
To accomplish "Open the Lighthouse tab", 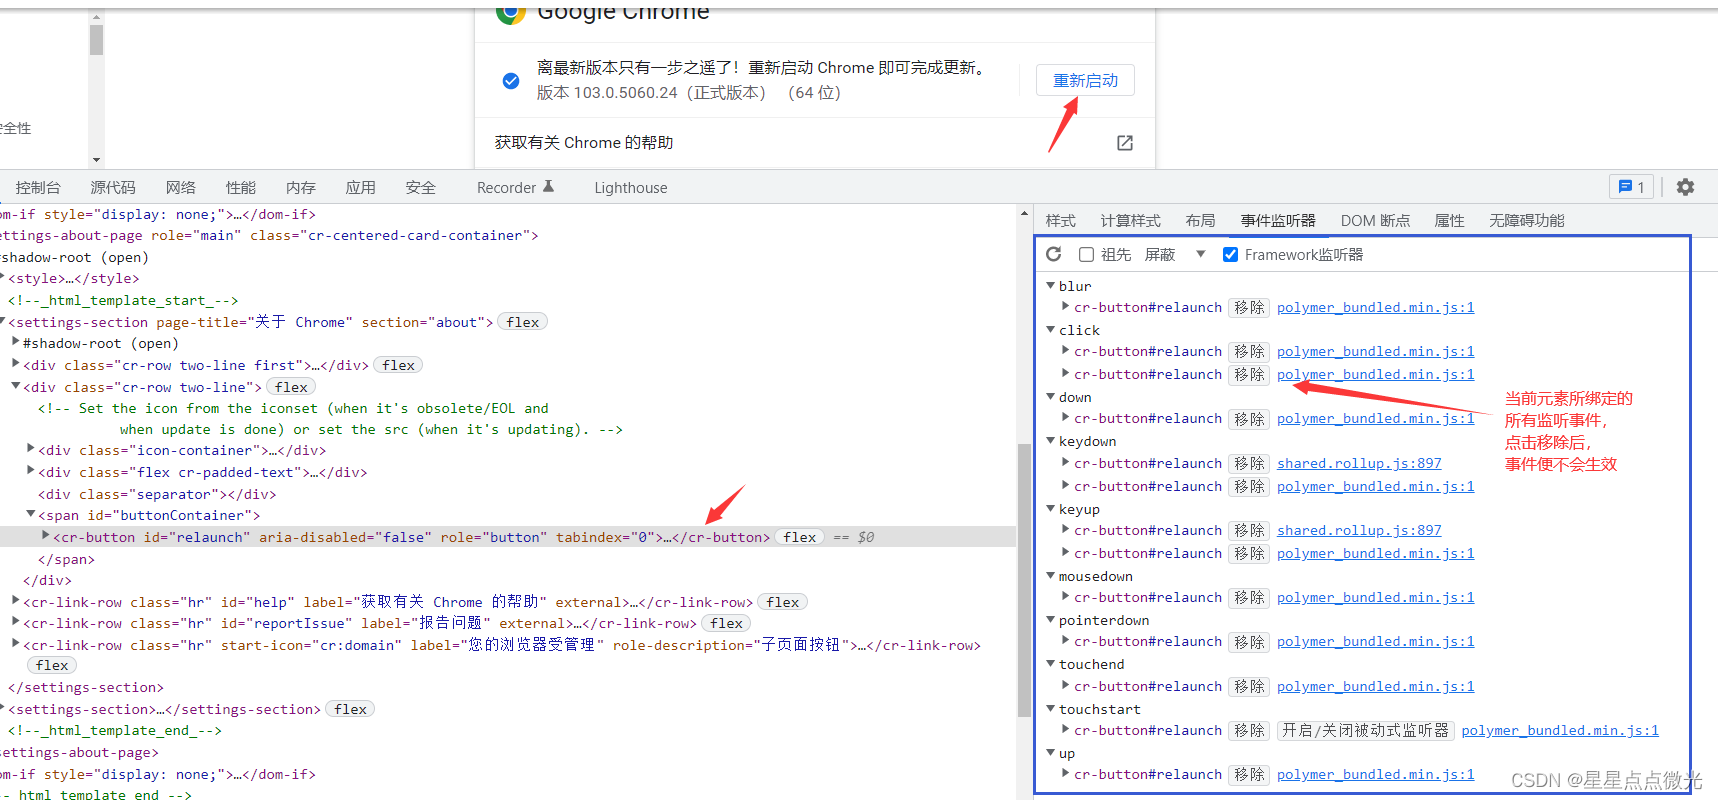I will tap(631, 188).
